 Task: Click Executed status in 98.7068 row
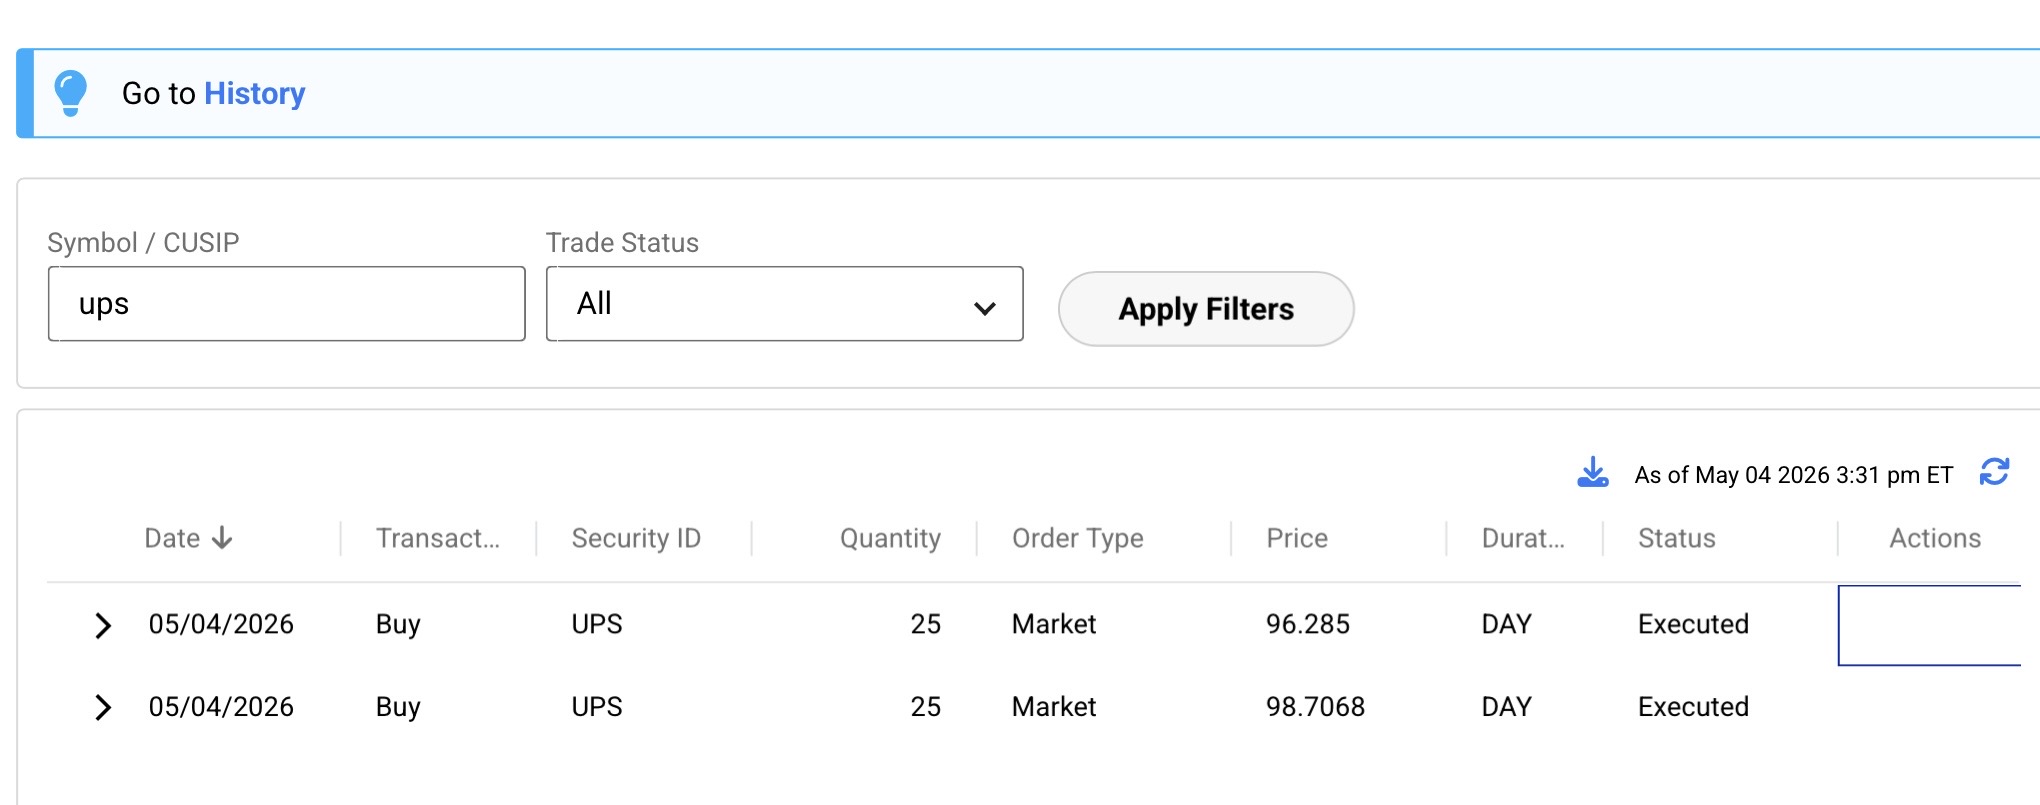click(x=1693, y=707)
